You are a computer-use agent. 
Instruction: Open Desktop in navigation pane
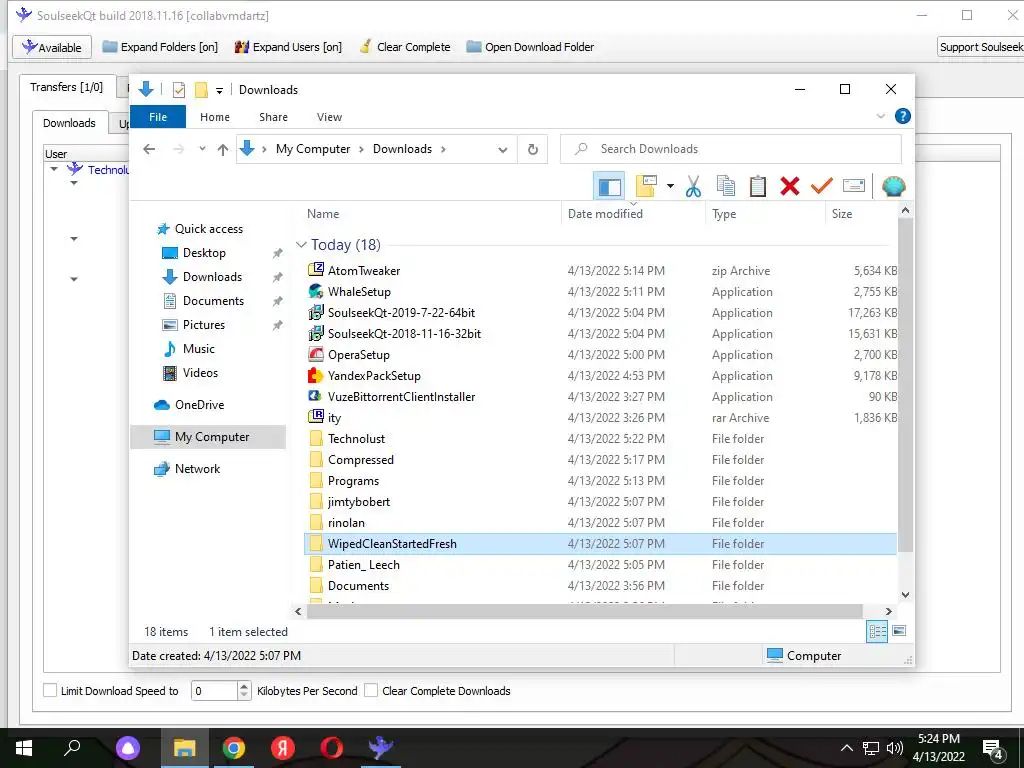tap(204, 253)
